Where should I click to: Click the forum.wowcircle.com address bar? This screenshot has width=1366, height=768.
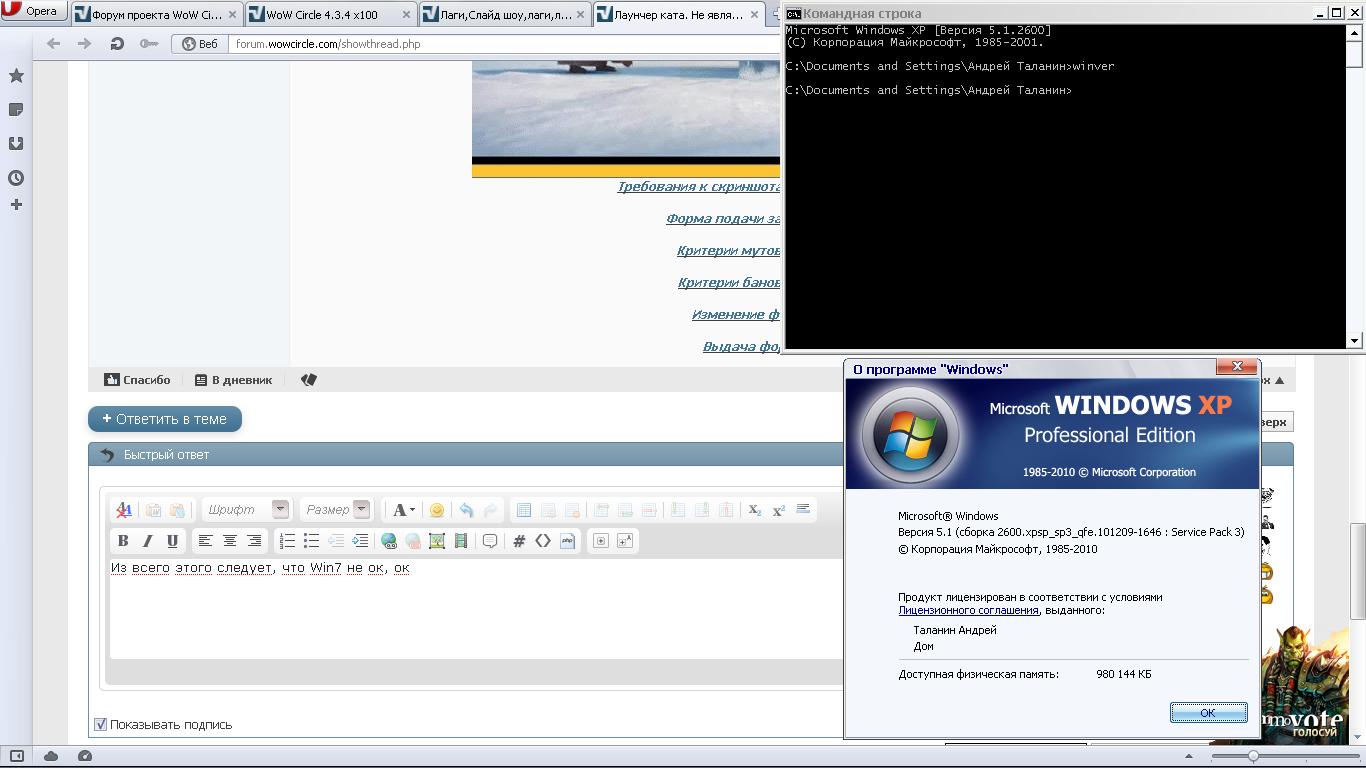click(503, 44)
